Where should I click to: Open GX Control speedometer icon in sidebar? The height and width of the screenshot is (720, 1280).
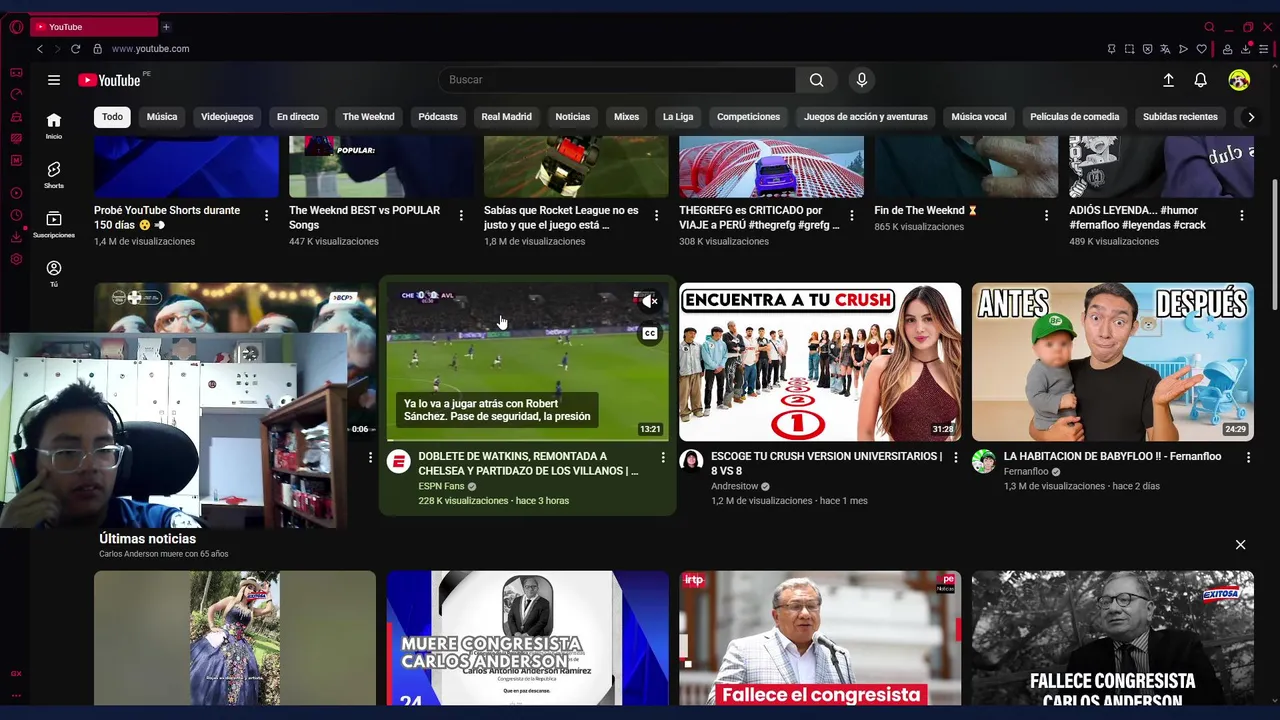pos(16,94)
